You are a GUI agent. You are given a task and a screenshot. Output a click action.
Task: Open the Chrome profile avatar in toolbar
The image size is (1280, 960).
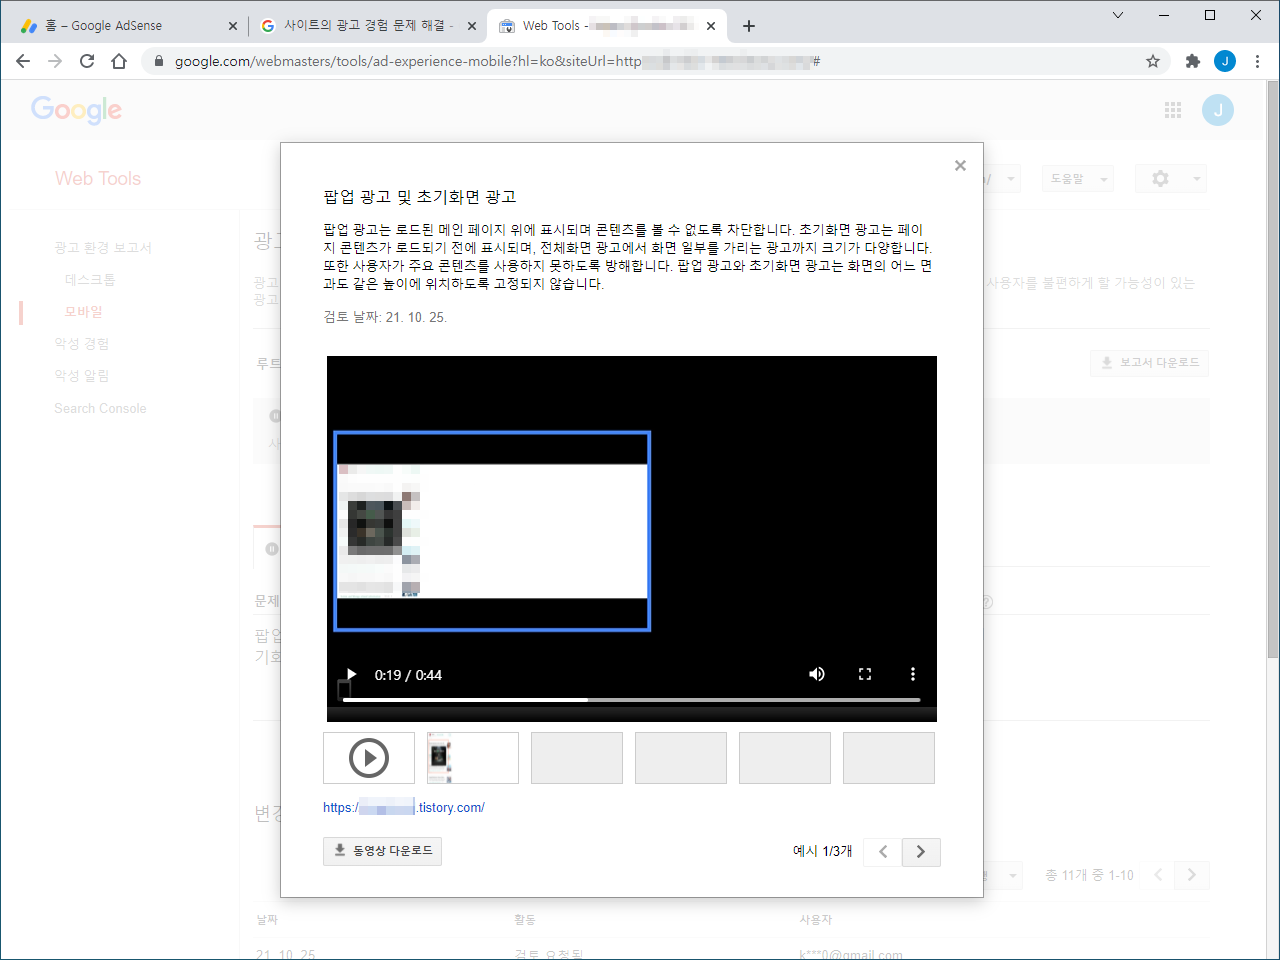(x=1225, y=61)
